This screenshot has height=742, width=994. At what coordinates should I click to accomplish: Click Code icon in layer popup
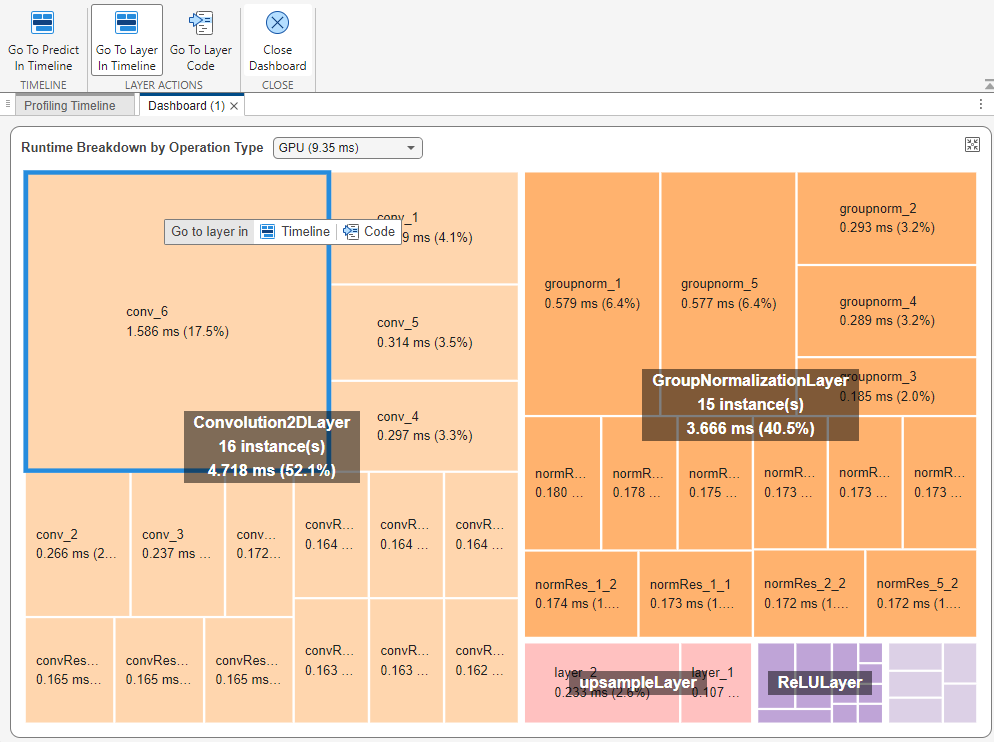[x=351, y=231]
